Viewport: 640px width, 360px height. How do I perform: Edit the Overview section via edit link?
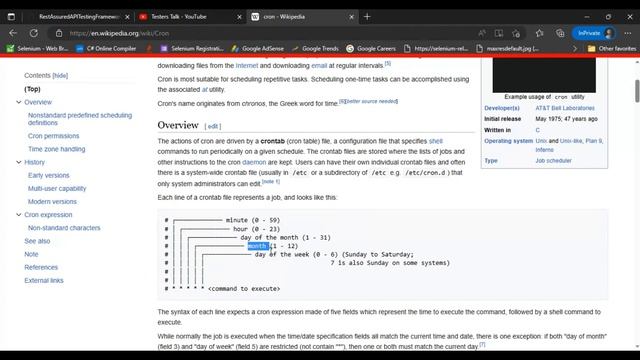point(213,127)
